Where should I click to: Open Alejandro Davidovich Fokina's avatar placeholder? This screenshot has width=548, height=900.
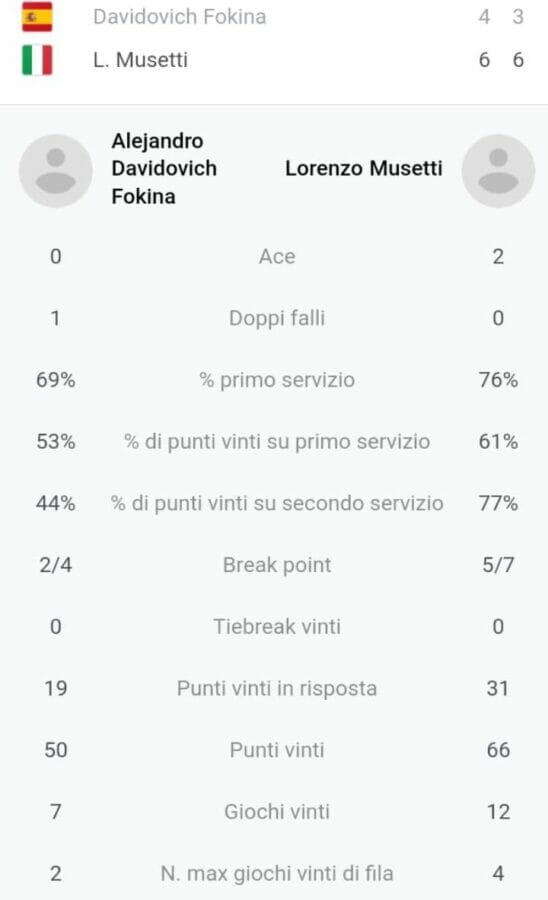click(56, 170)
